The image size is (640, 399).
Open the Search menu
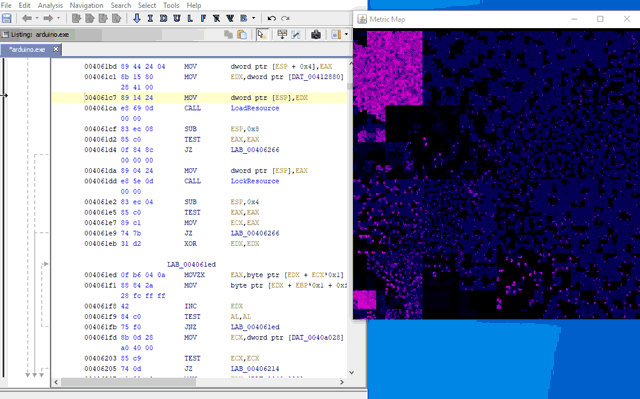coord(121,5)
